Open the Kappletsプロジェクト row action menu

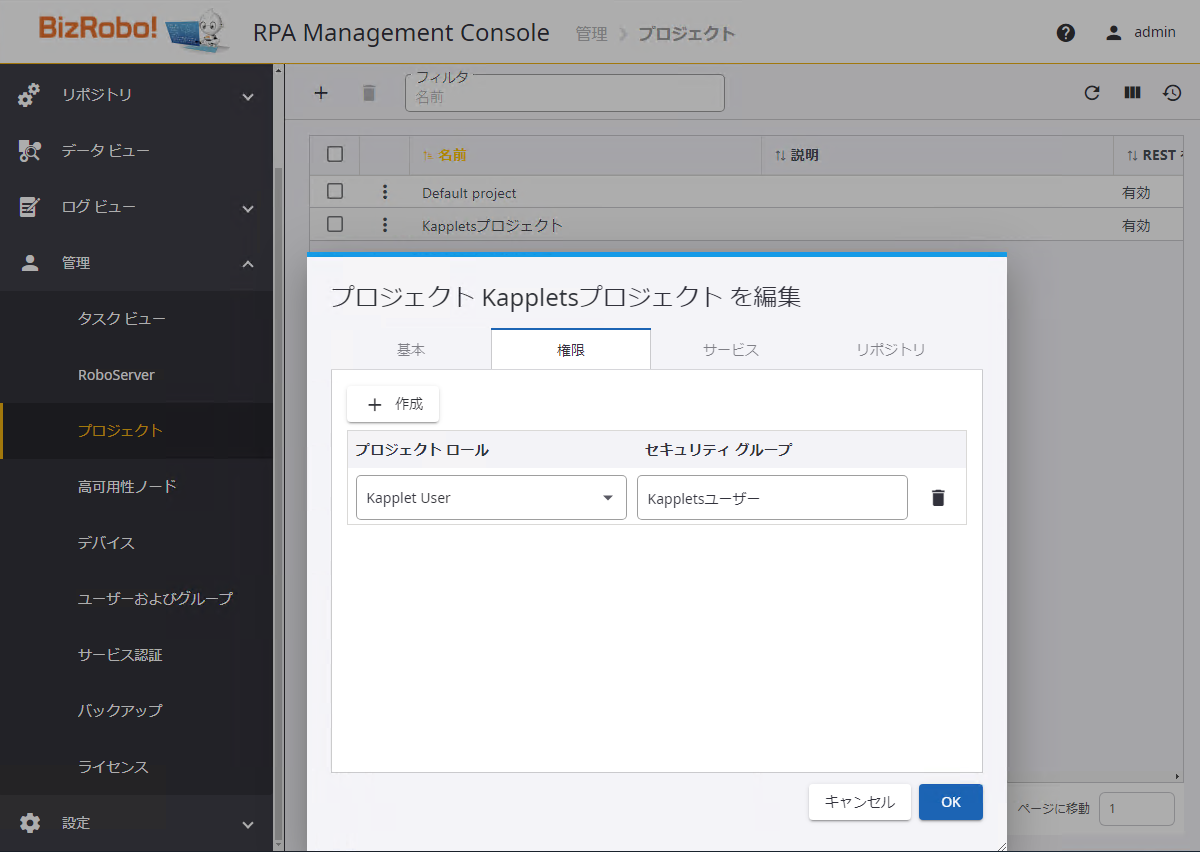click(385, 225)
